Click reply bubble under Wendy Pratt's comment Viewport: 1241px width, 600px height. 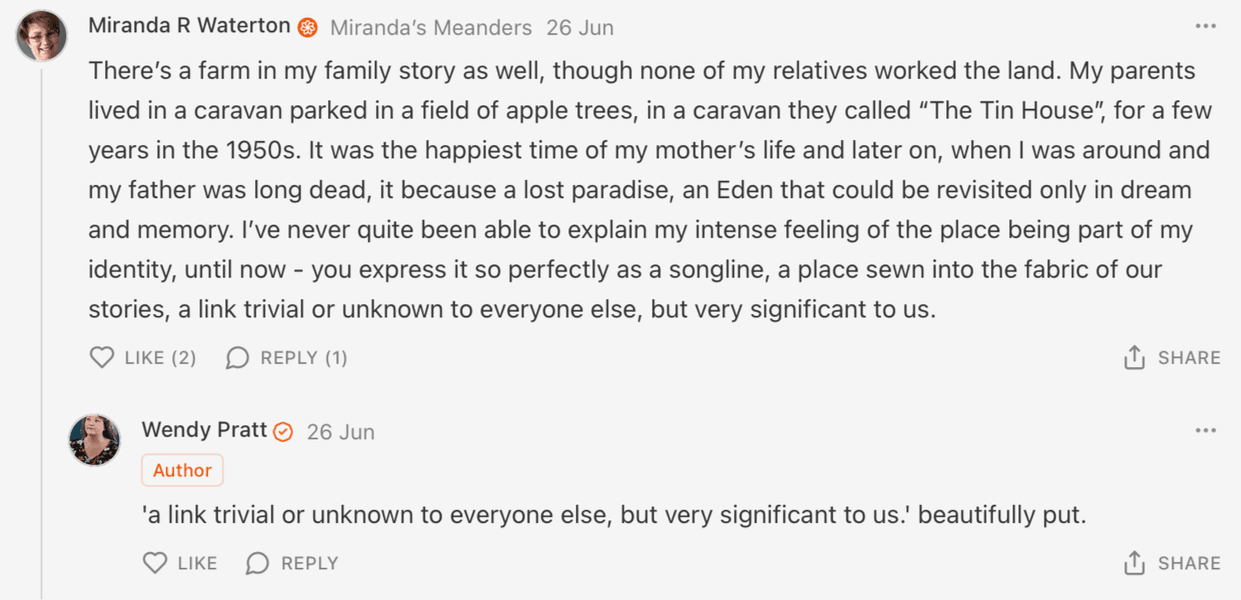point(257,563)
